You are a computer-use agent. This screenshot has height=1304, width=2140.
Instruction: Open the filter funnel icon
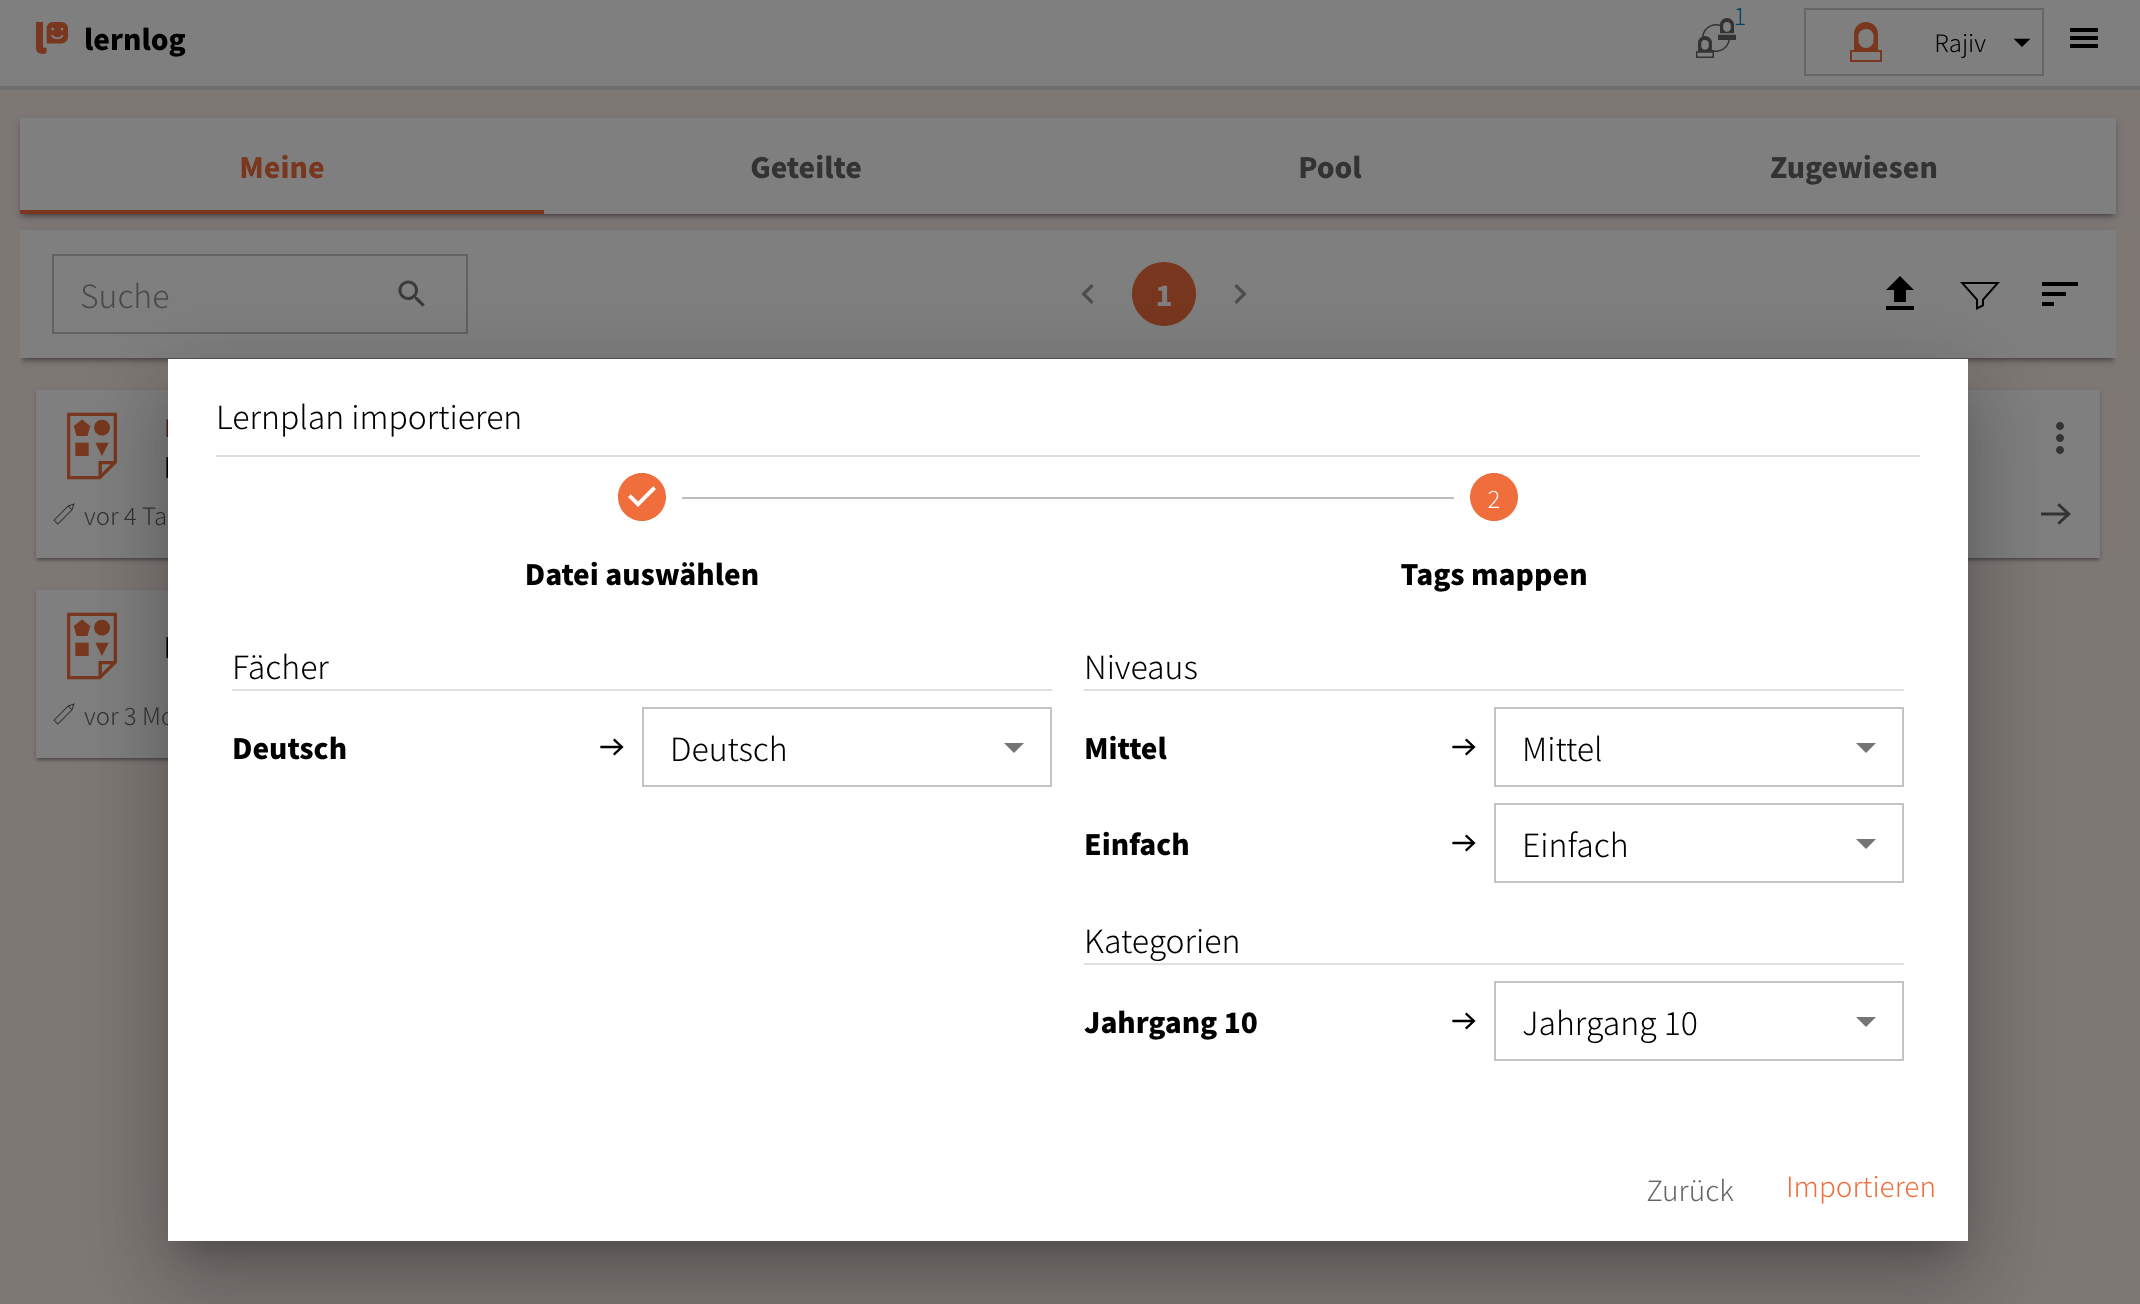tap(1979, 294)
